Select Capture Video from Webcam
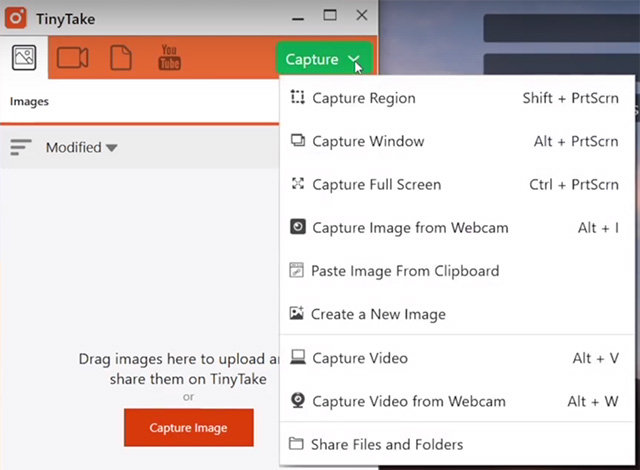This screenshot has height=470, width=640. tap(457, 401)
